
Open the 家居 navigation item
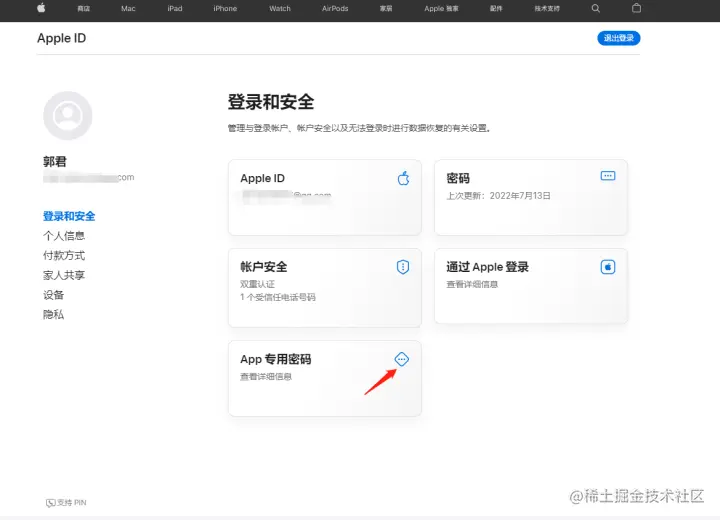[386, 8]
